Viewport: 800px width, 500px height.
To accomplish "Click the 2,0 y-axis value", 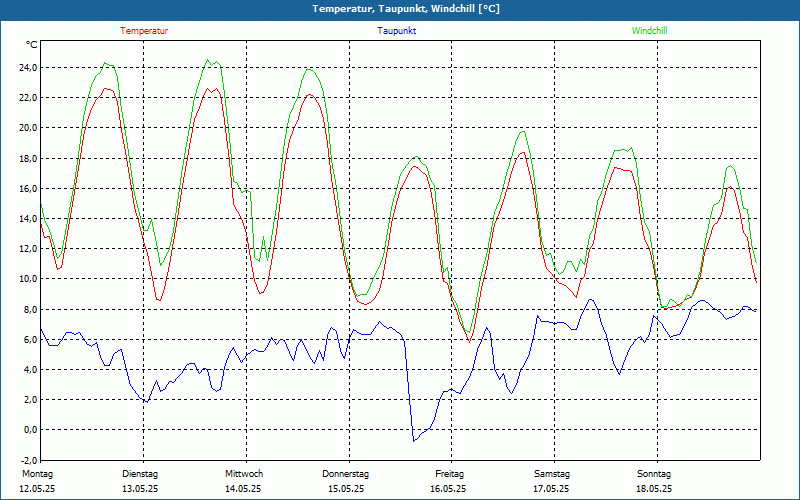I will (x=30, y=399).
